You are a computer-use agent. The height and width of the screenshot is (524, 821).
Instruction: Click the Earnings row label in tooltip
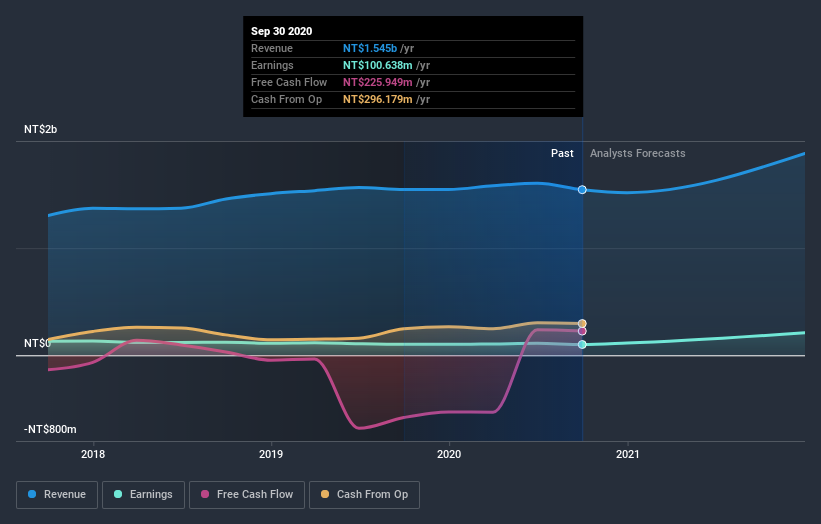[272, 65]
